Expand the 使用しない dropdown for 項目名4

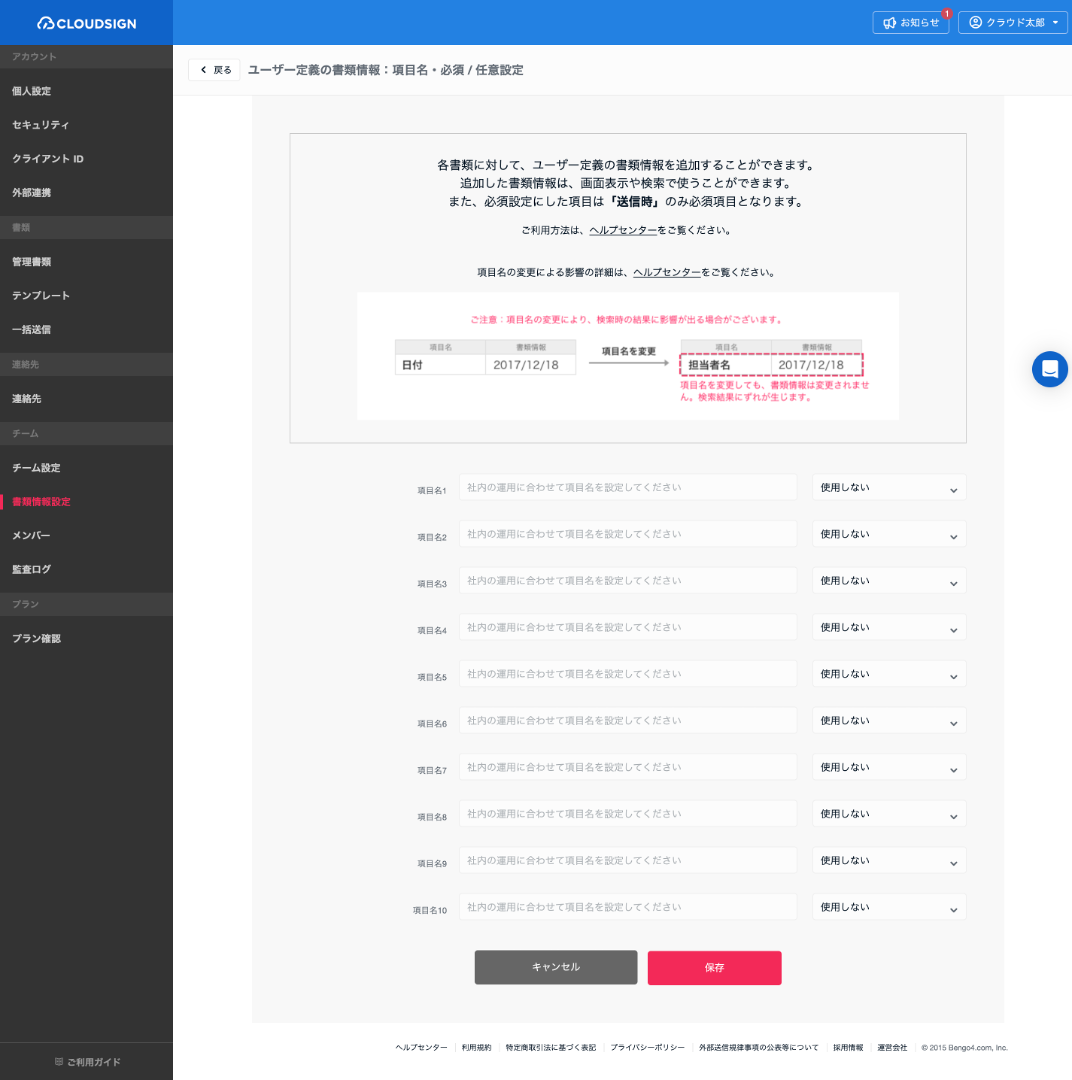pos(889,627)
